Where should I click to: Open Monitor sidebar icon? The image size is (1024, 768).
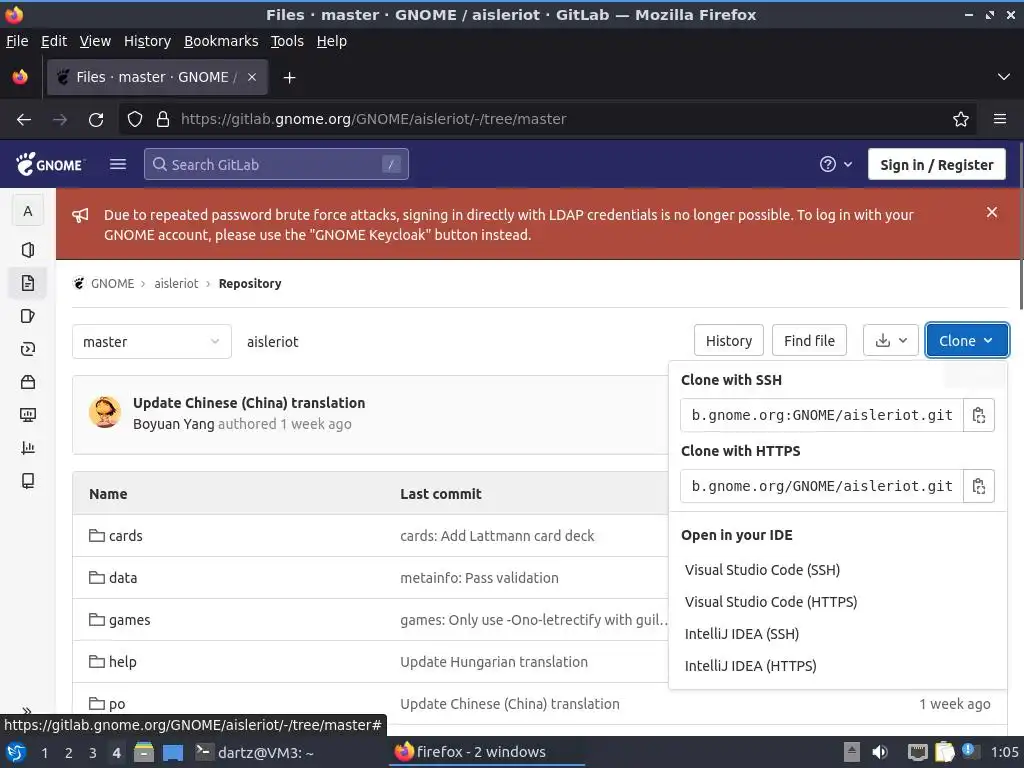pos(27,415)
